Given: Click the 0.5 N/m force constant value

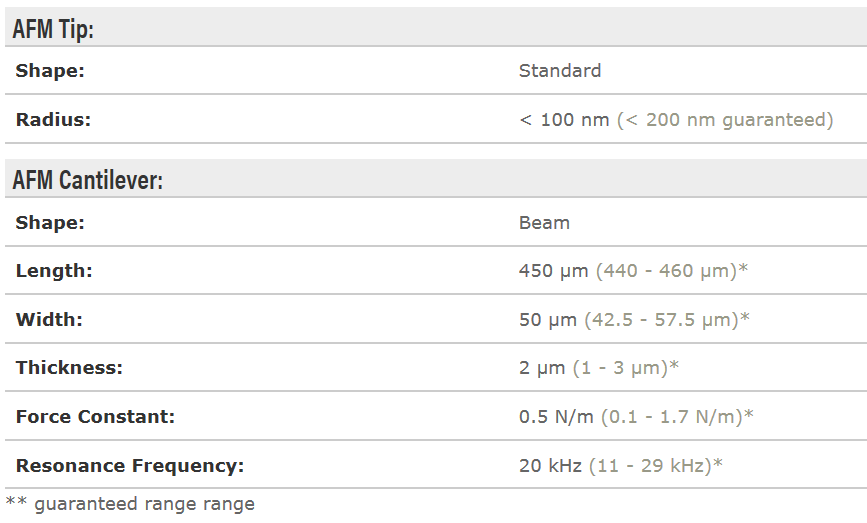Looking at the screenshot, I should pos(557,416).
